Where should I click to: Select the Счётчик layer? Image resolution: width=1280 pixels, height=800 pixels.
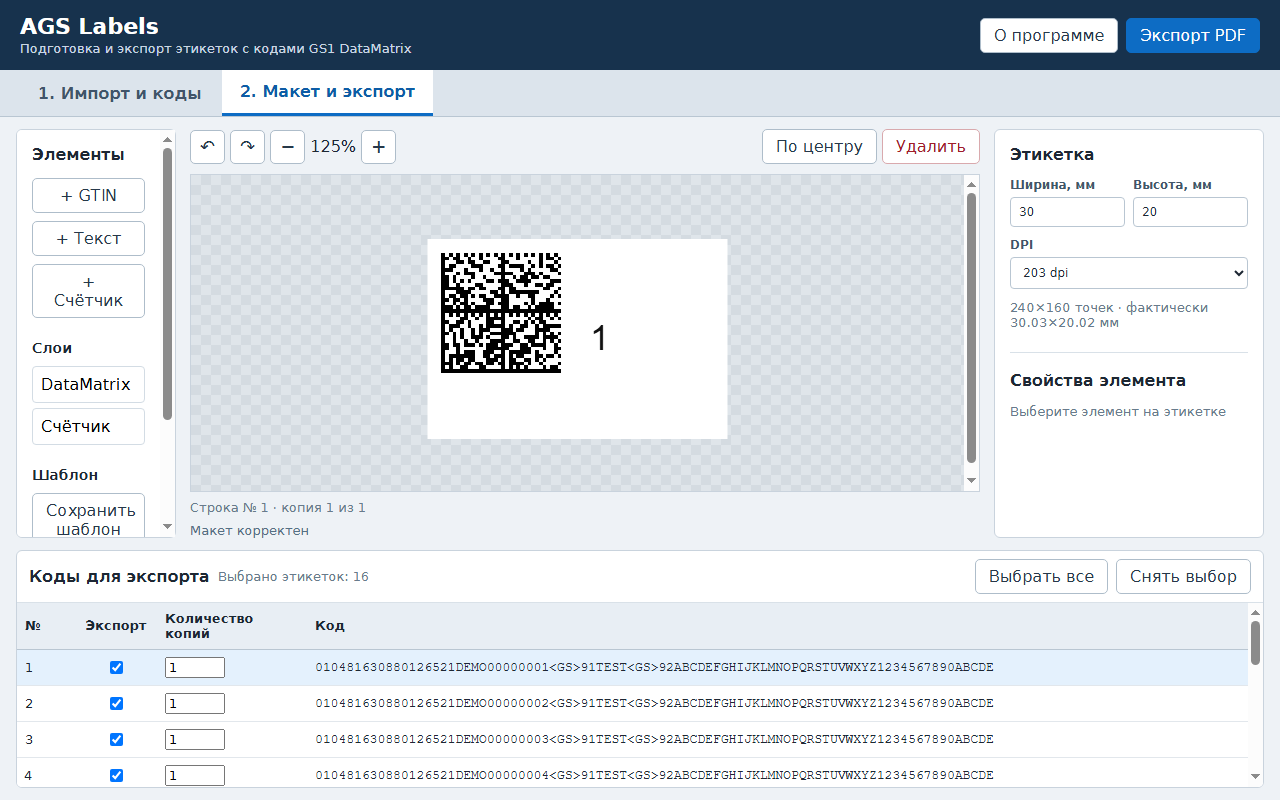point(88,427)
